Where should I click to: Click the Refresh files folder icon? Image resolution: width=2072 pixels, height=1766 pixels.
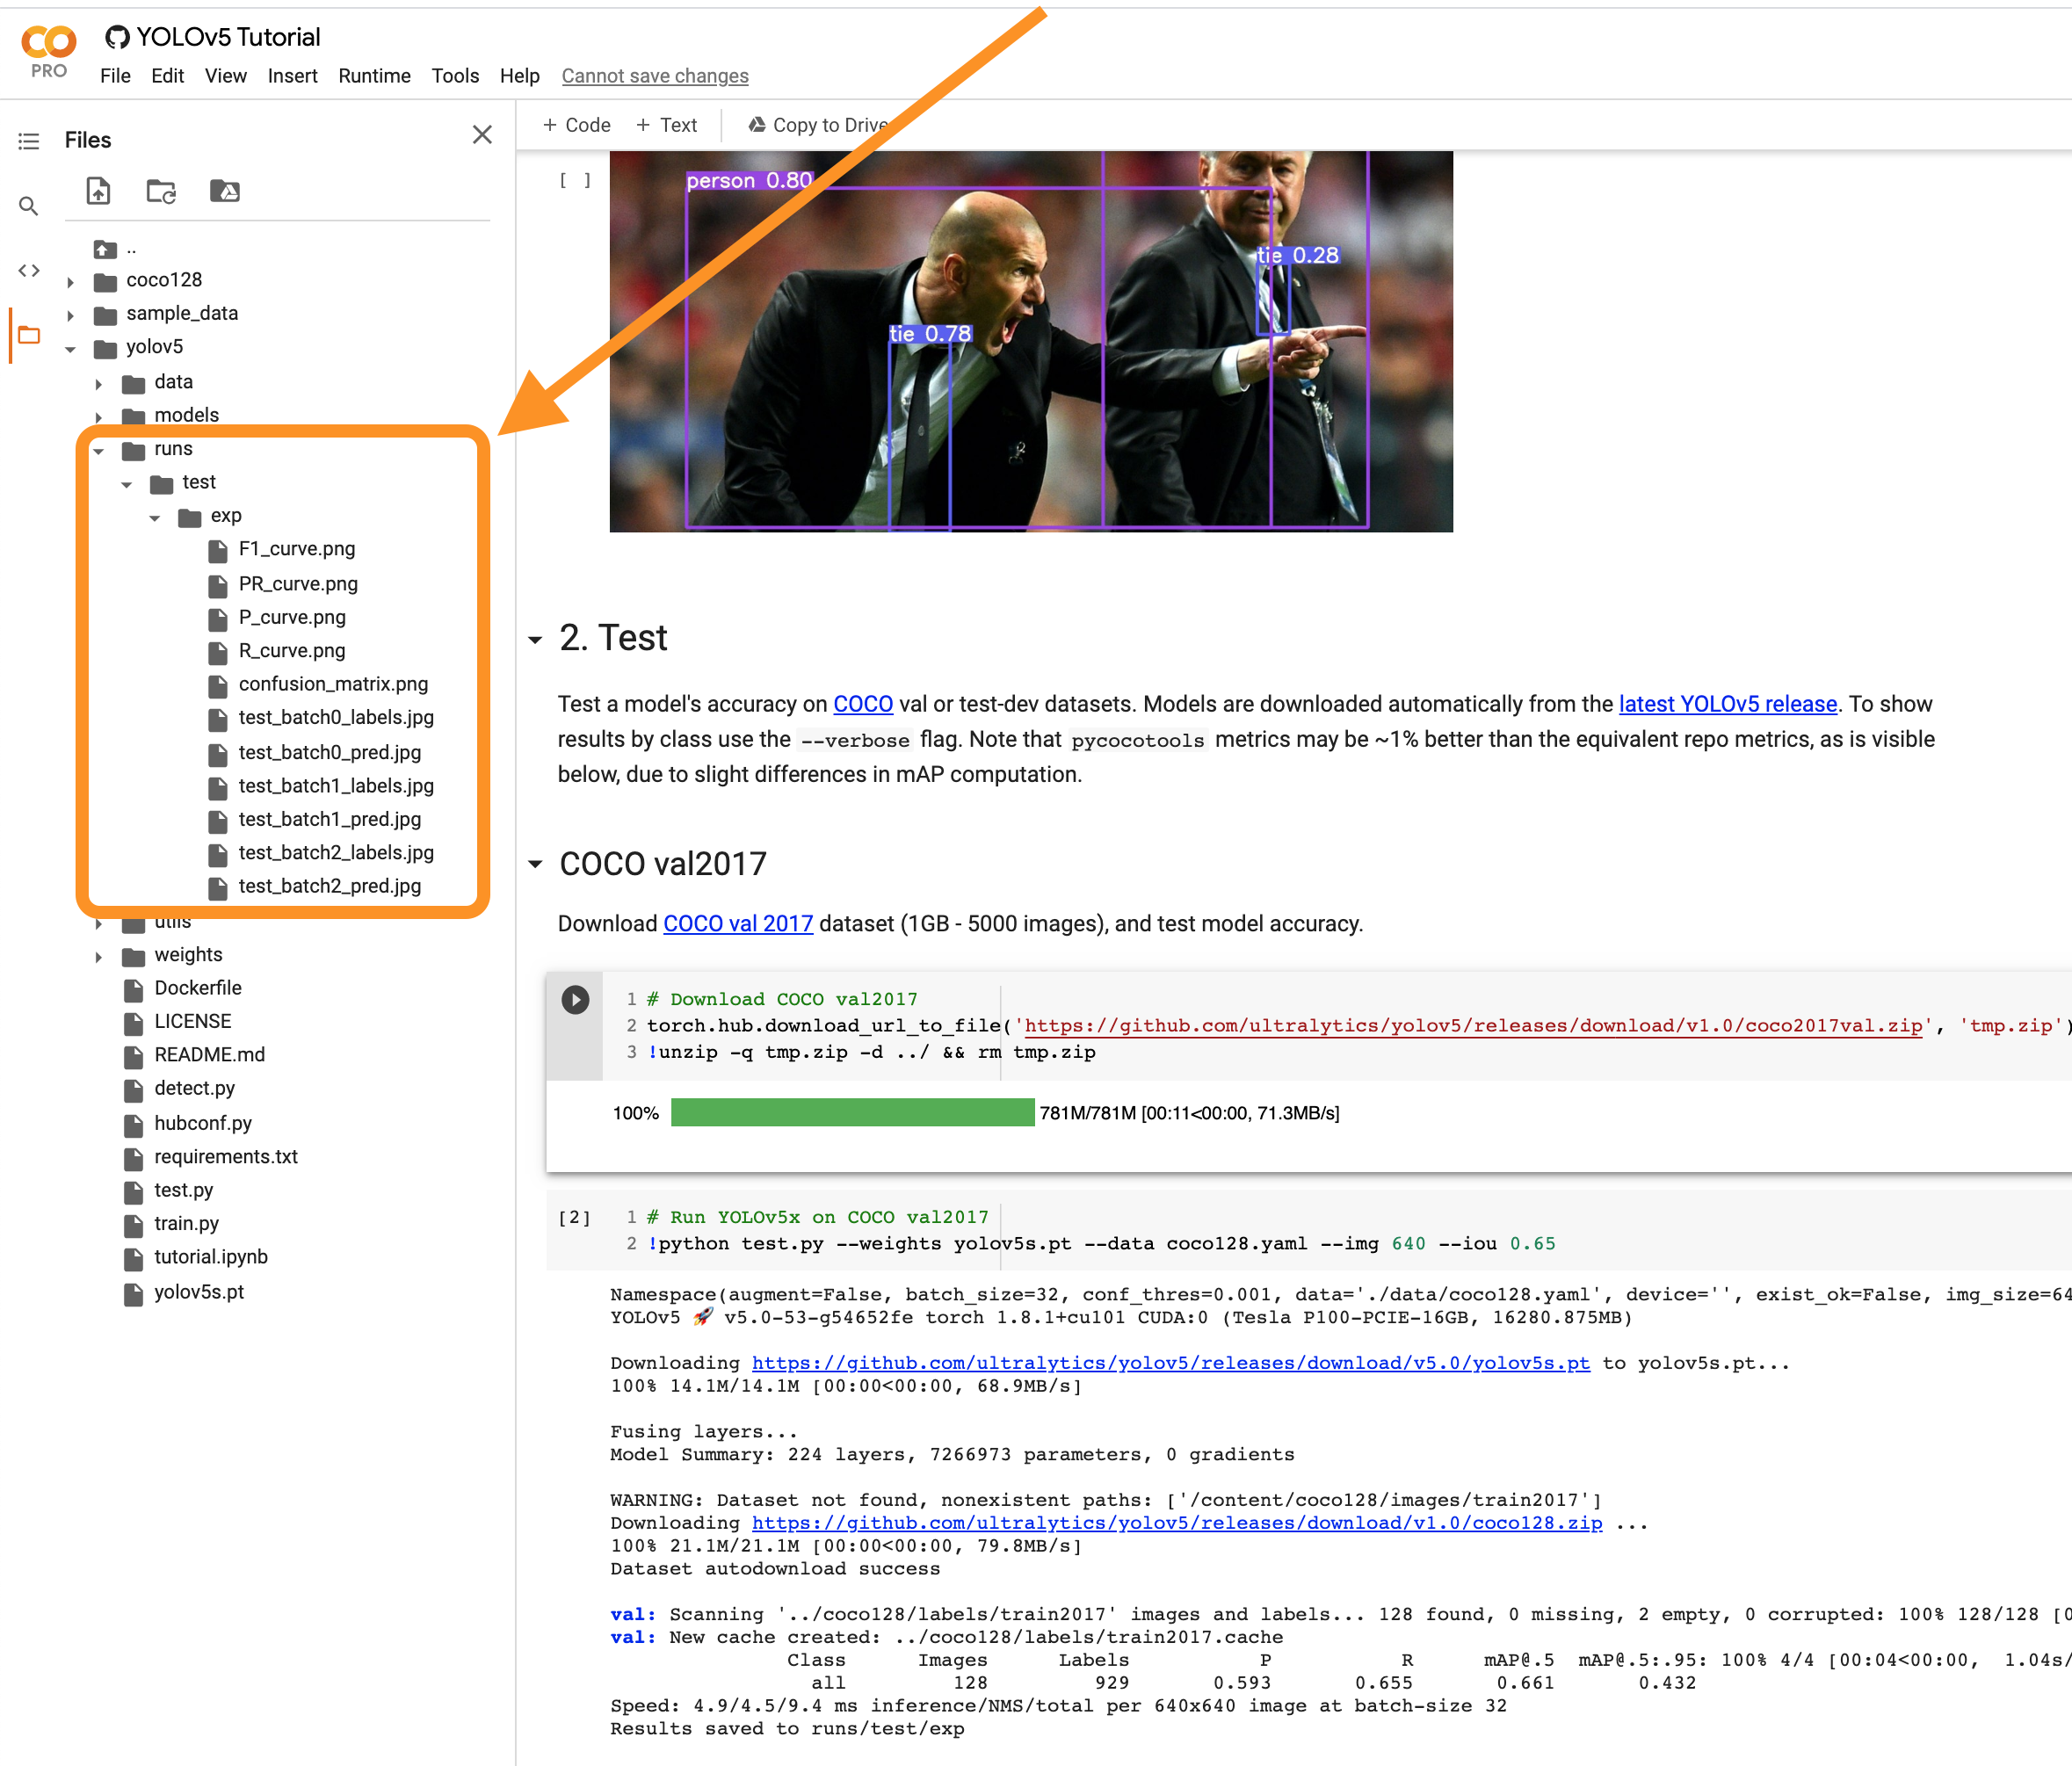[161, 191]
